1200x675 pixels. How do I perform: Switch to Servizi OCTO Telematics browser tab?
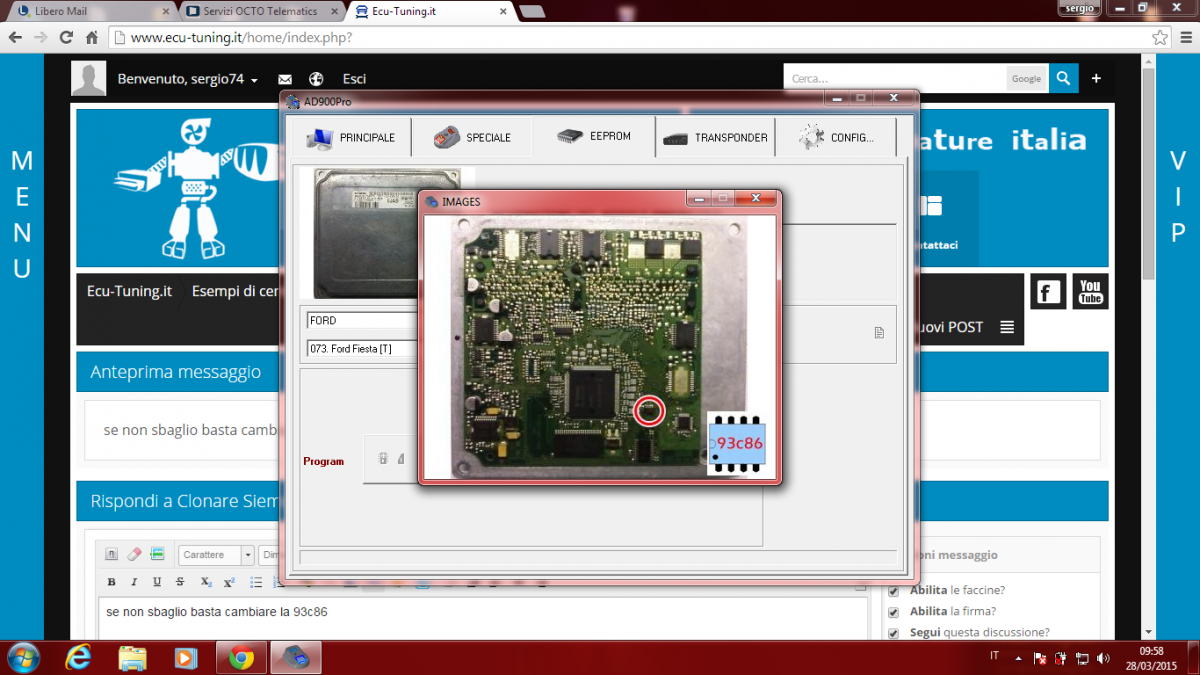260,10
